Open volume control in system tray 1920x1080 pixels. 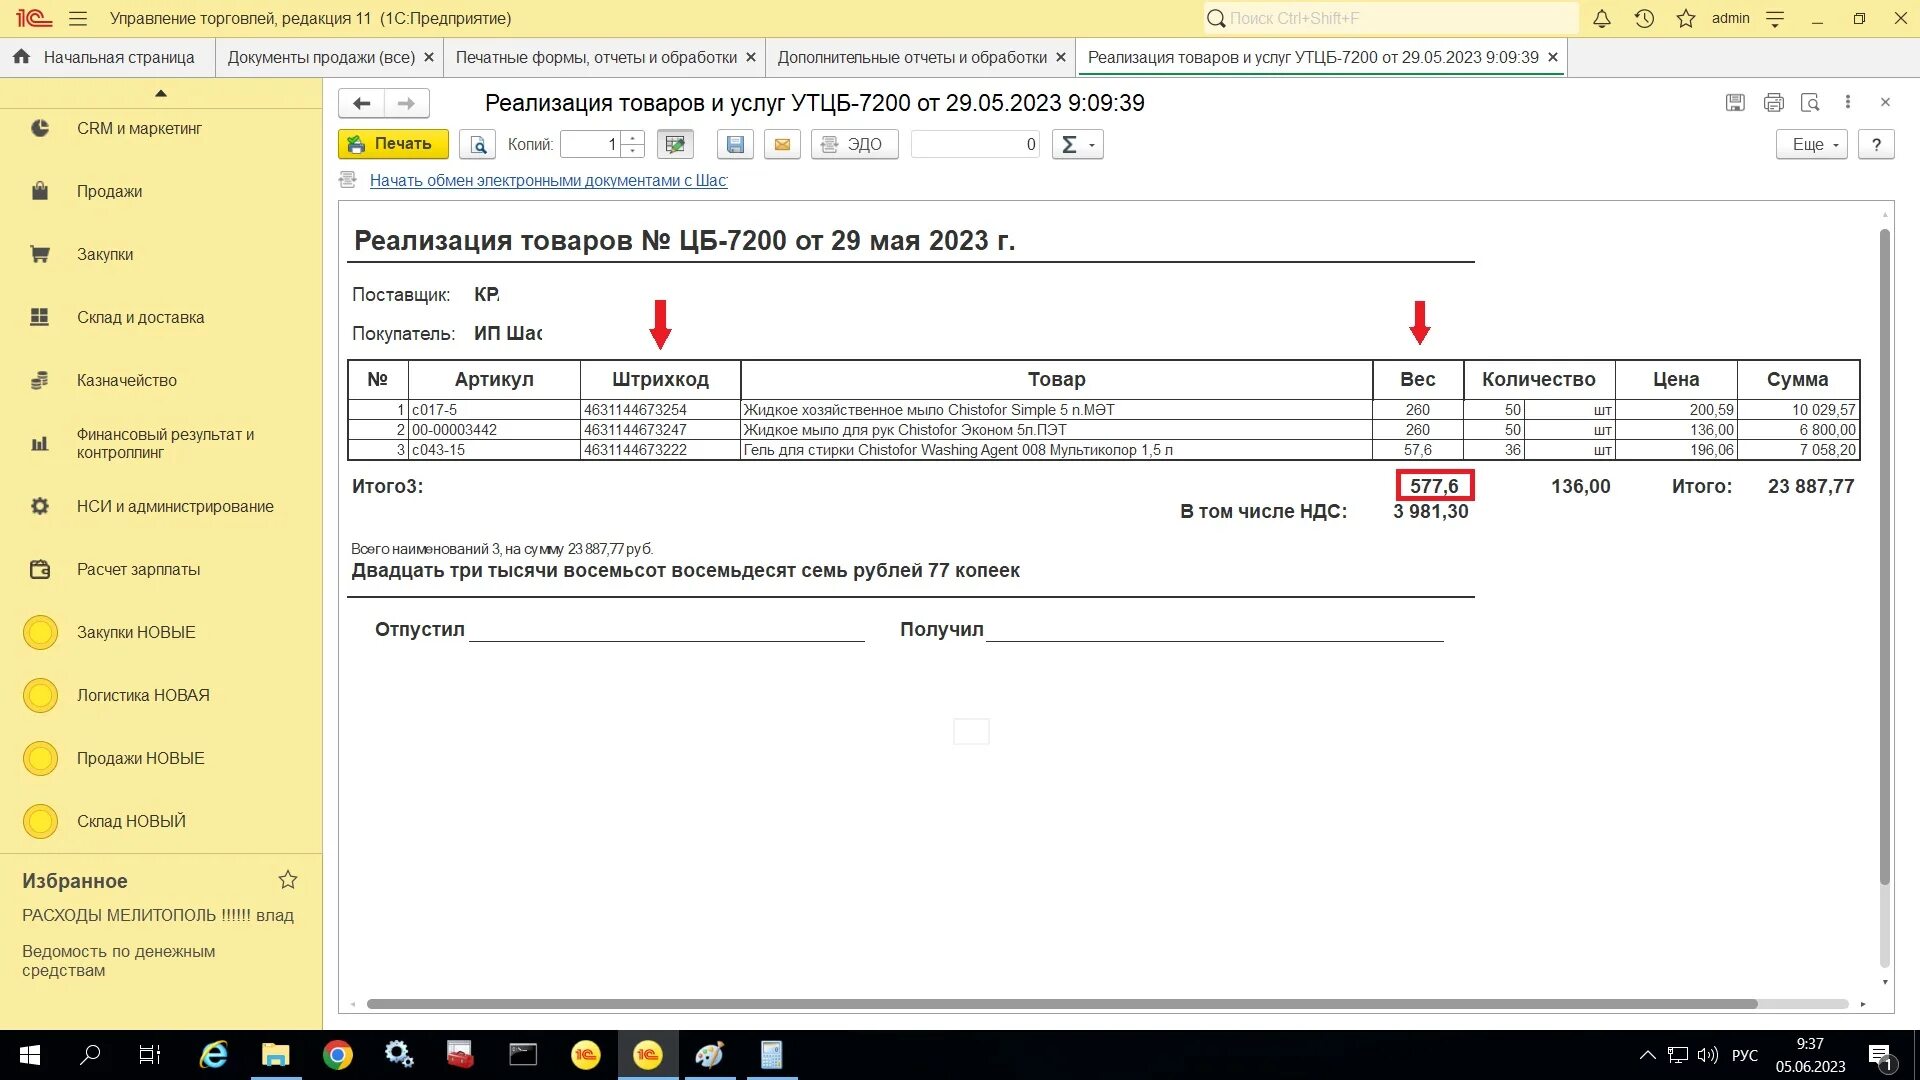1708,1055
